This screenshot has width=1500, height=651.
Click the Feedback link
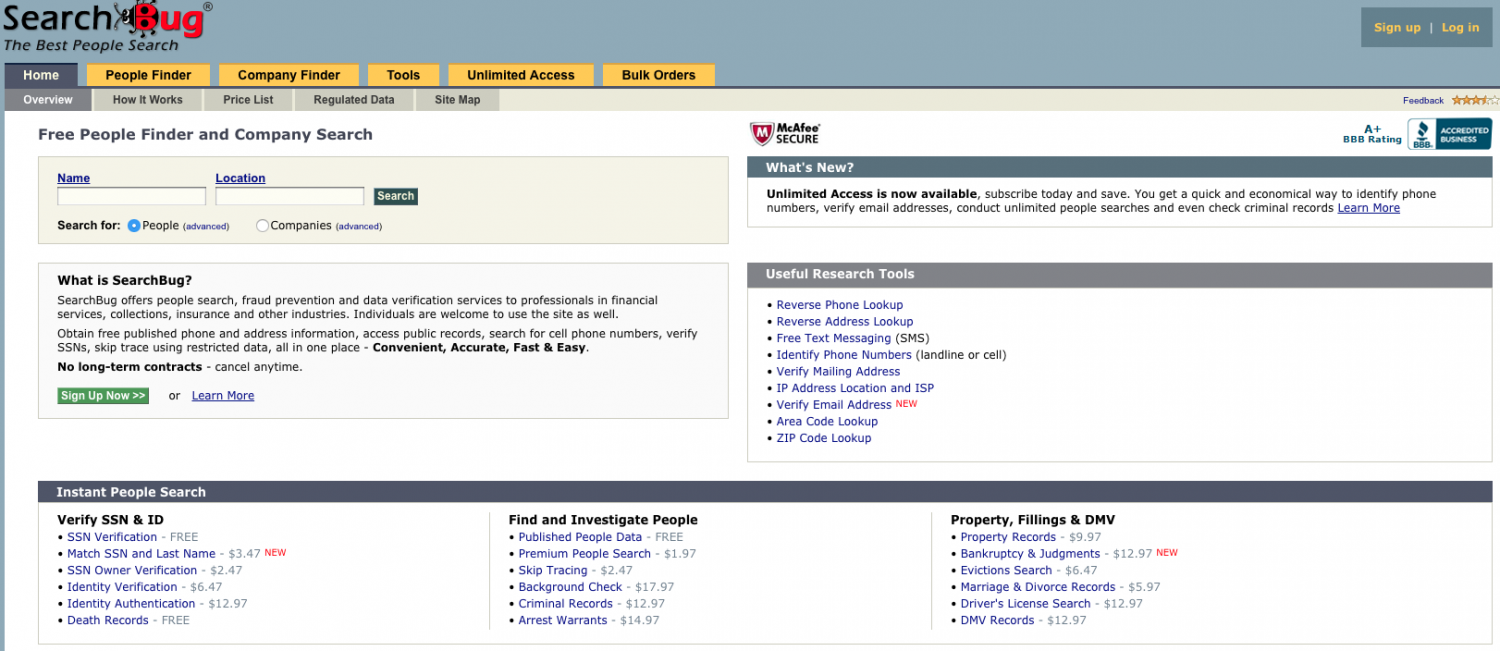pyautogui.click(x=1423, y=100)
